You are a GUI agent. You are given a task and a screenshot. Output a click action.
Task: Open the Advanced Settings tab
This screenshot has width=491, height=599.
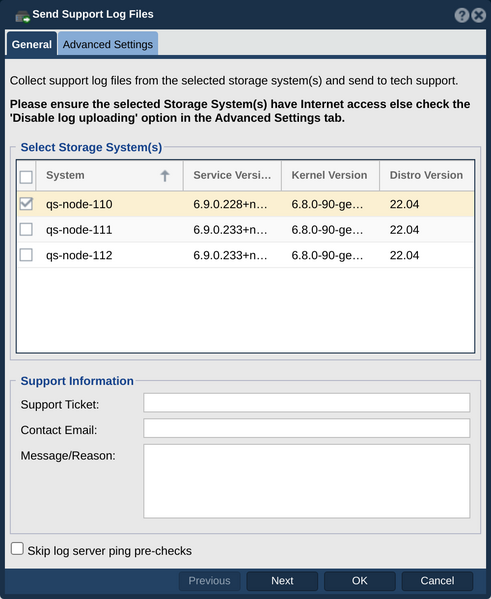pyautogui.click(x=108, y=44)
